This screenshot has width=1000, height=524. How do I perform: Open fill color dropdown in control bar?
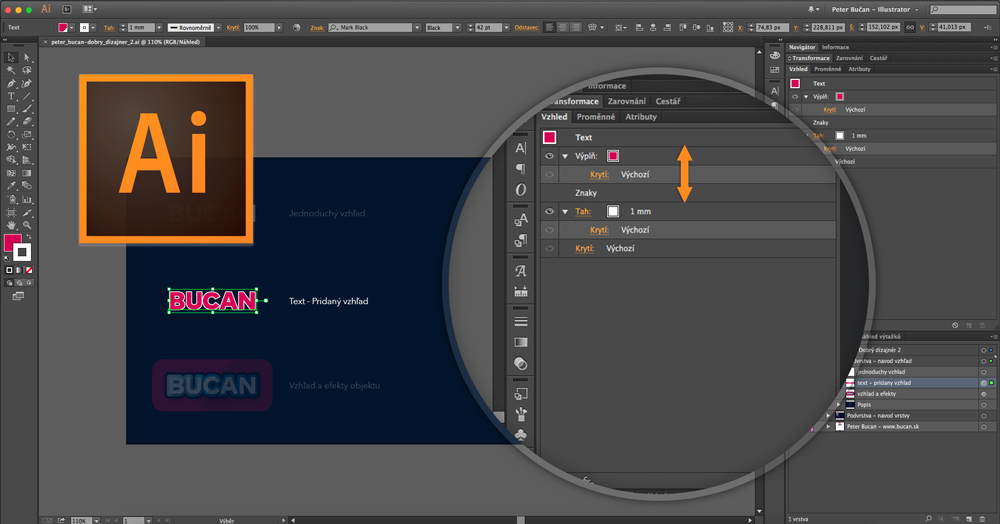(71, 27)
